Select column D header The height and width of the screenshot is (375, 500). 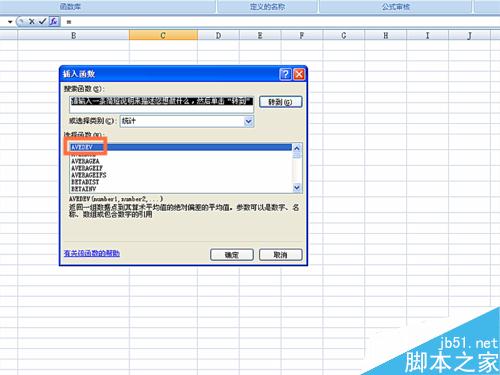[218, 35]
